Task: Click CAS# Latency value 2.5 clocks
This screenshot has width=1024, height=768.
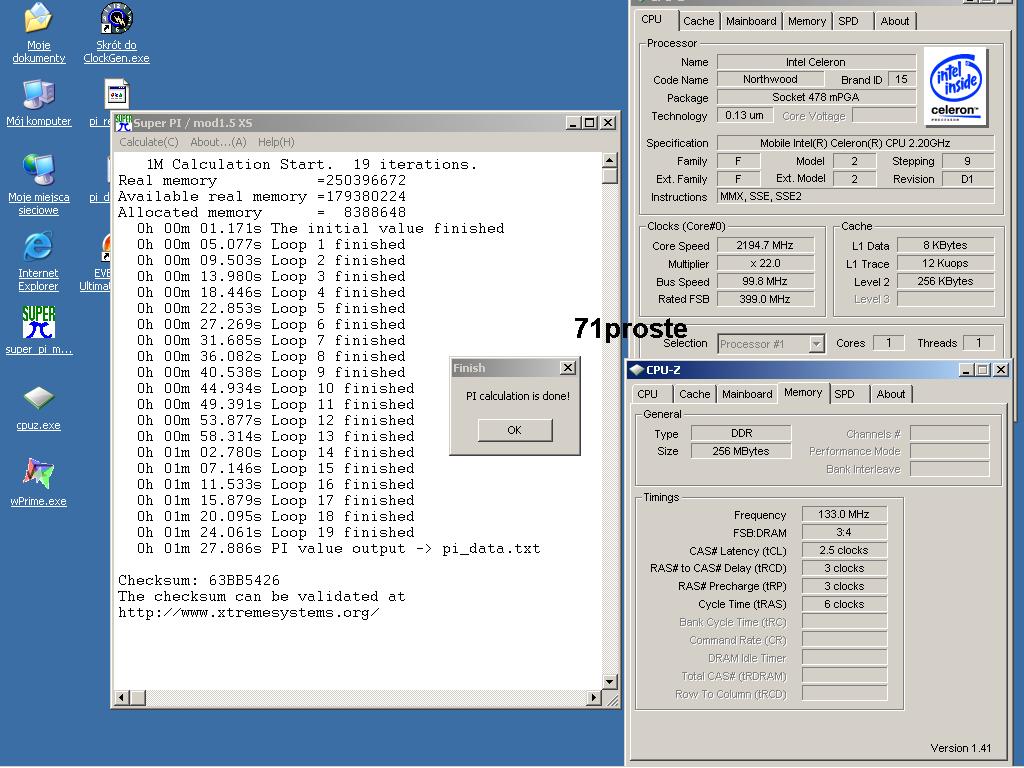Action: click(844, 551)
